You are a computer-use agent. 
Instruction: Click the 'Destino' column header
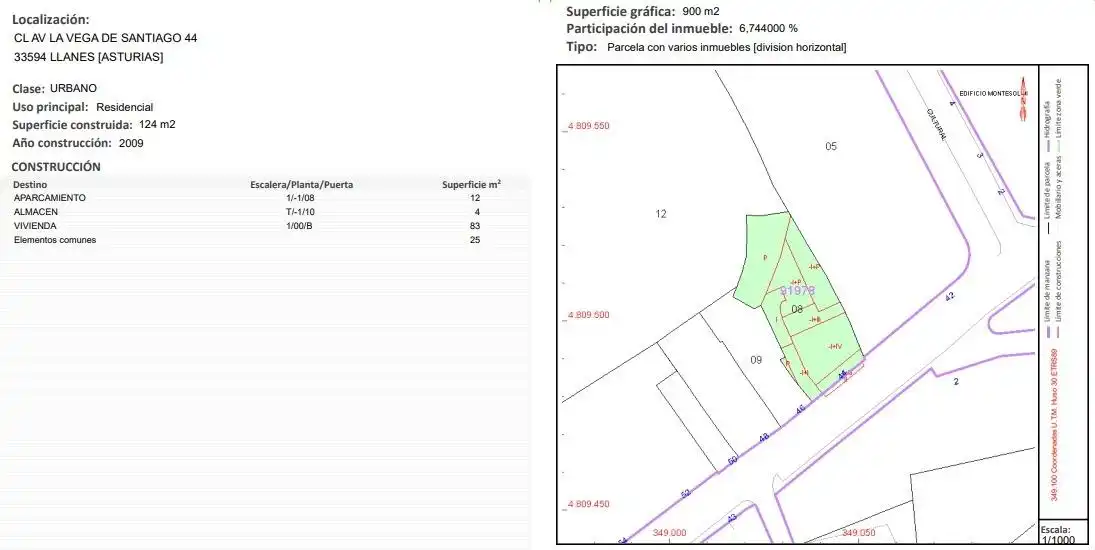coord(30,185)
